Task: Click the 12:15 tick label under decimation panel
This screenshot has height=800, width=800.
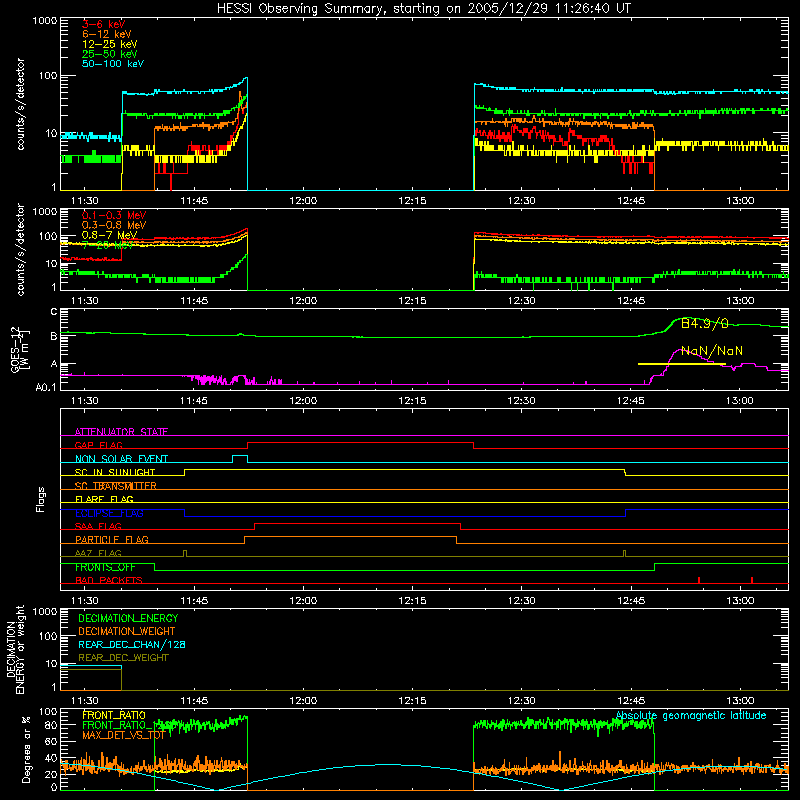Action: coord(412,701)
